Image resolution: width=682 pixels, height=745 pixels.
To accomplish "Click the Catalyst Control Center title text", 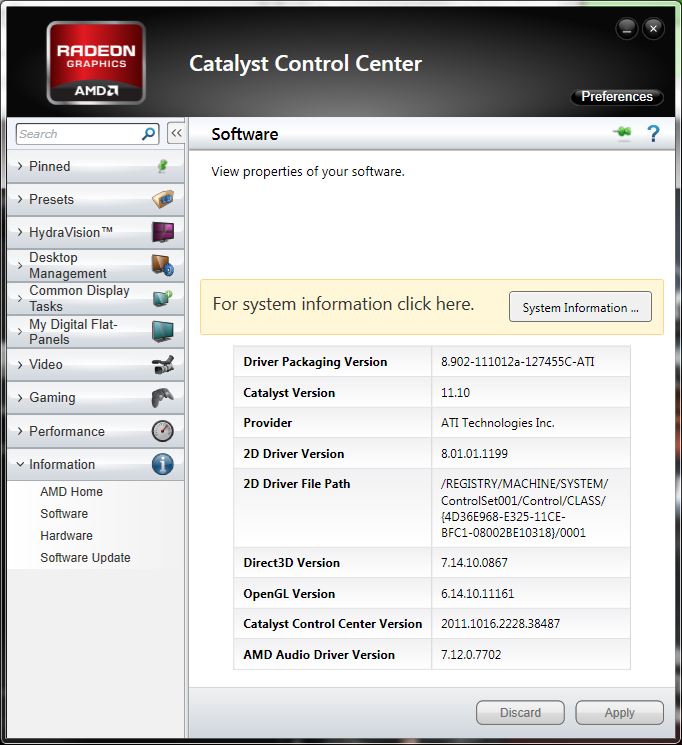I will [x=306, y=64].
